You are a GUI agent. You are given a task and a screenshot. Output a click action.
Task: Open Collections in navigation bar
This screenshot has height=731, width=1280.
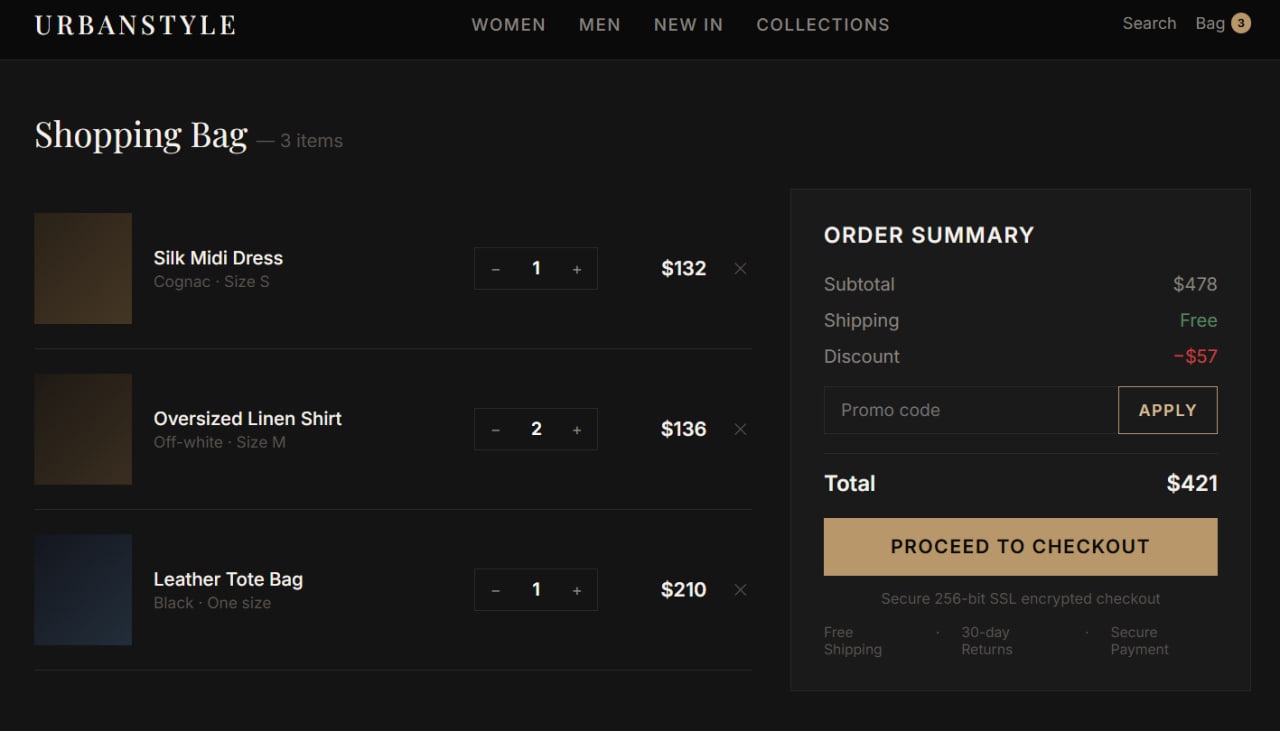tap(822, 25)
